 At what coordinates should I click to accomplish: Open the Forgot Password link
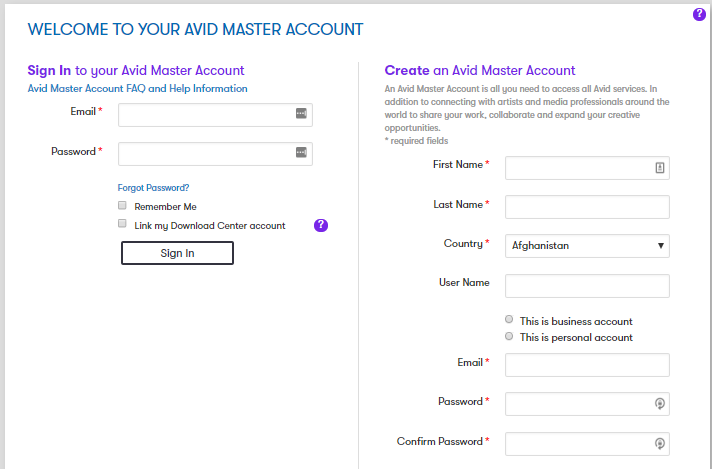[x=153, y=187]
